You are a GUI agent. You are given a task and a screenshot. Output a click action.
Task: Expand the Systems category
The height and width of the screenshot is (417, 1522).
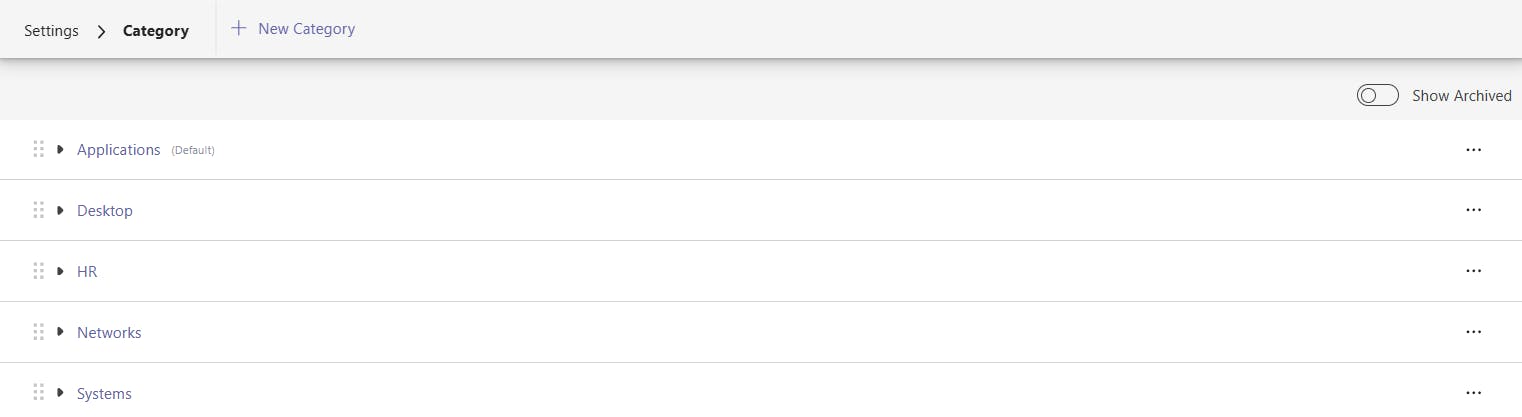tap(61, 393)
